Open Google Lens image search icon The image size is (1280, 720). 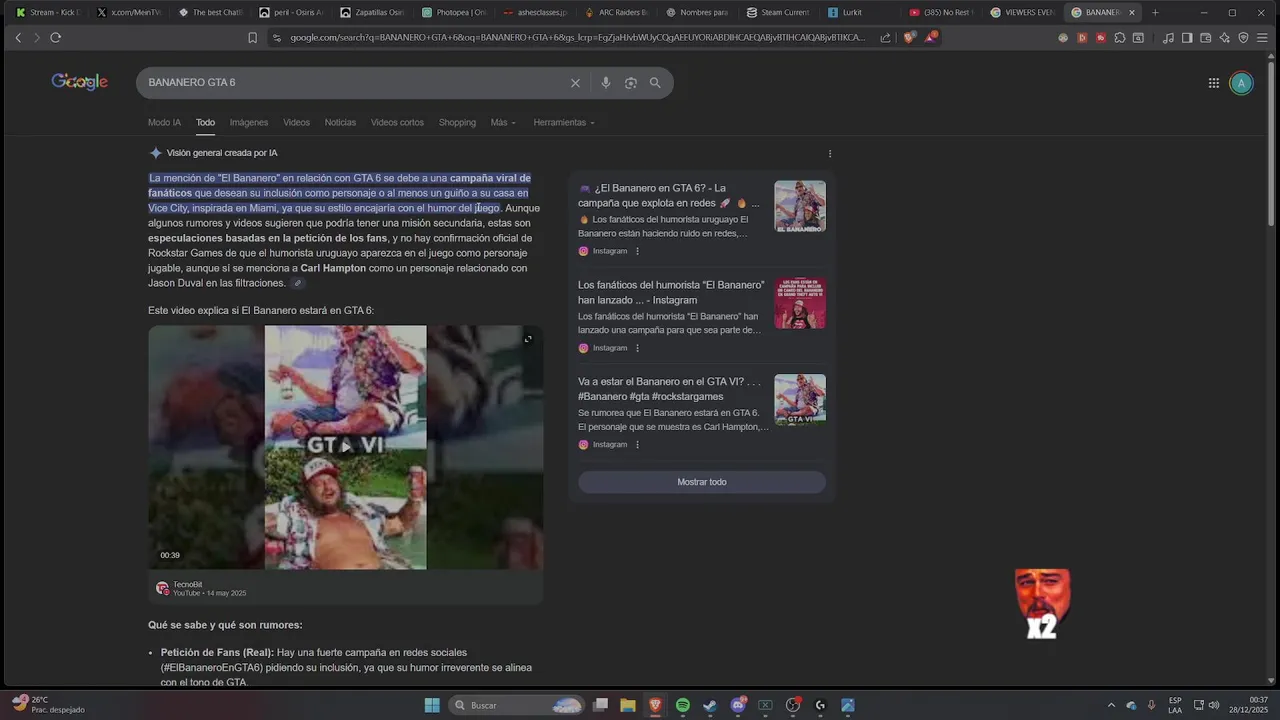coord(630,83)
